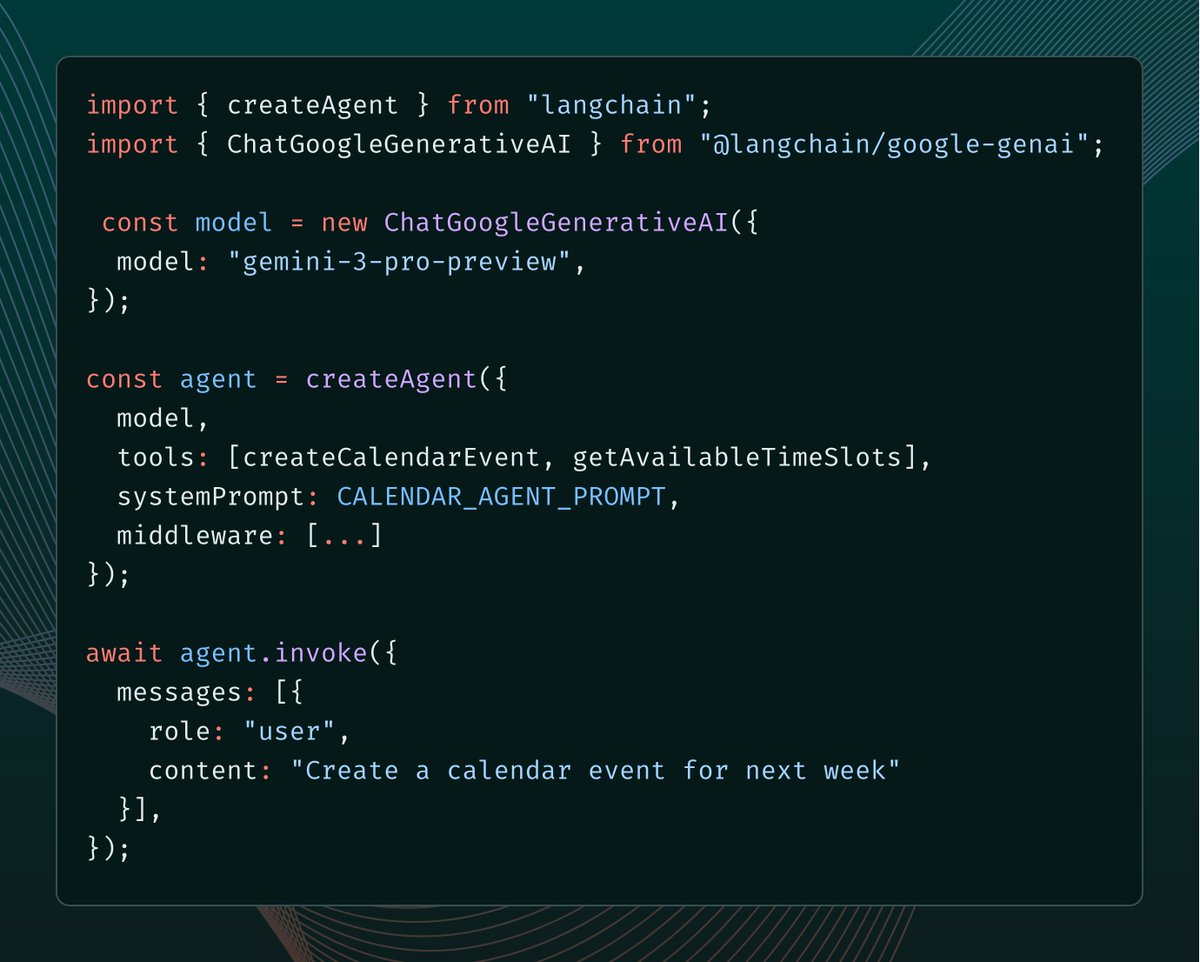Click the await keyword
This screenshot has width=1200, height=962.
point(124,653)
